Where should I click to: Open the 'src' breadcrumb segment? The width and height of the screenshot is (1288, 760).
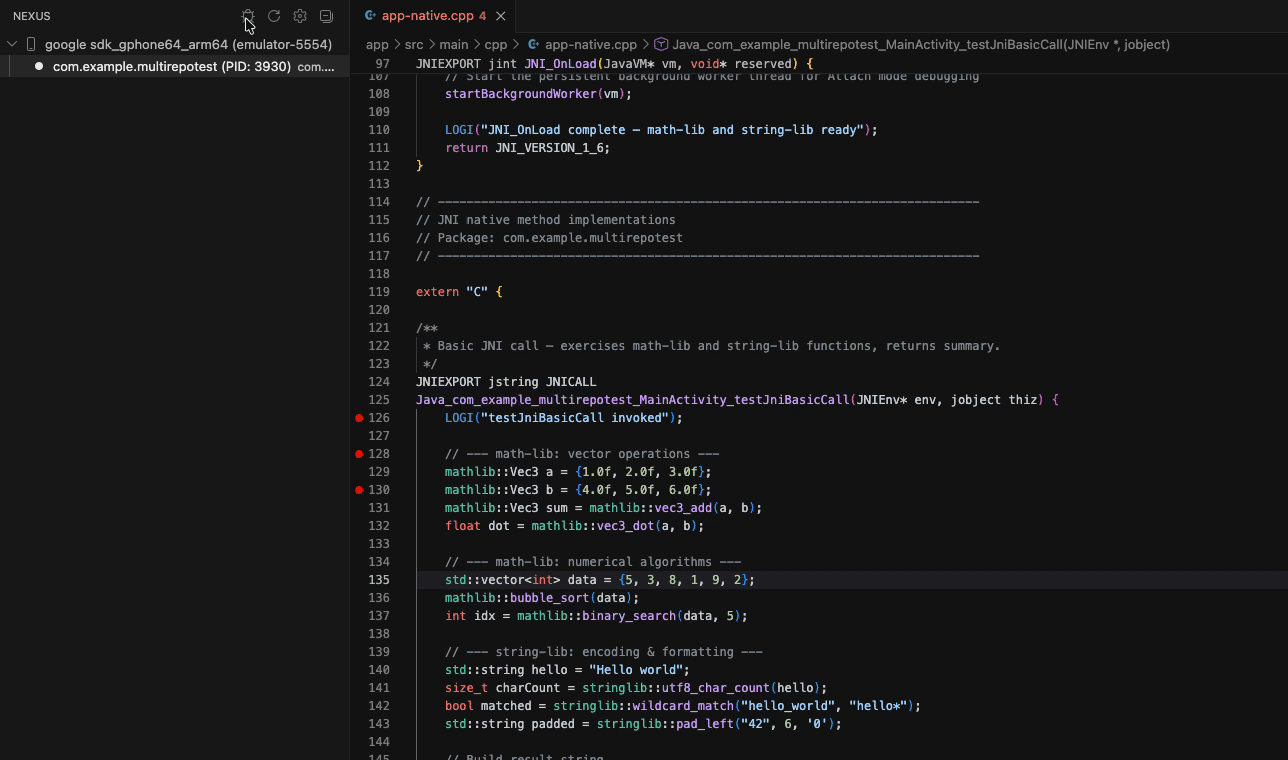tap(414, 45)
